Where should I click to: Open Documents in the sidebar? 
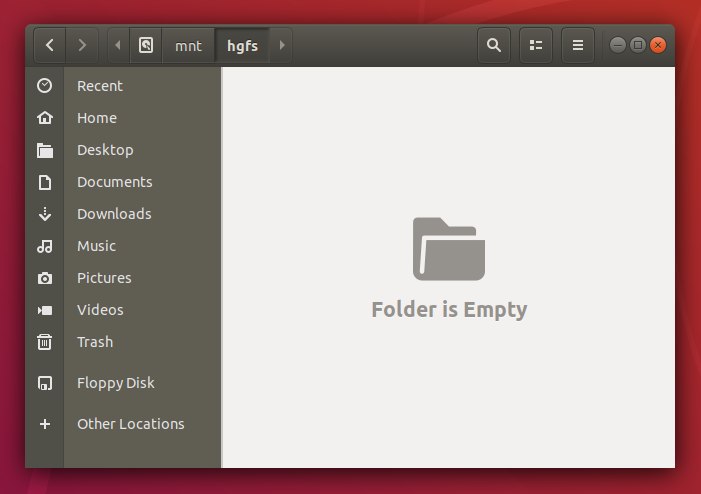tap(115, 182)
